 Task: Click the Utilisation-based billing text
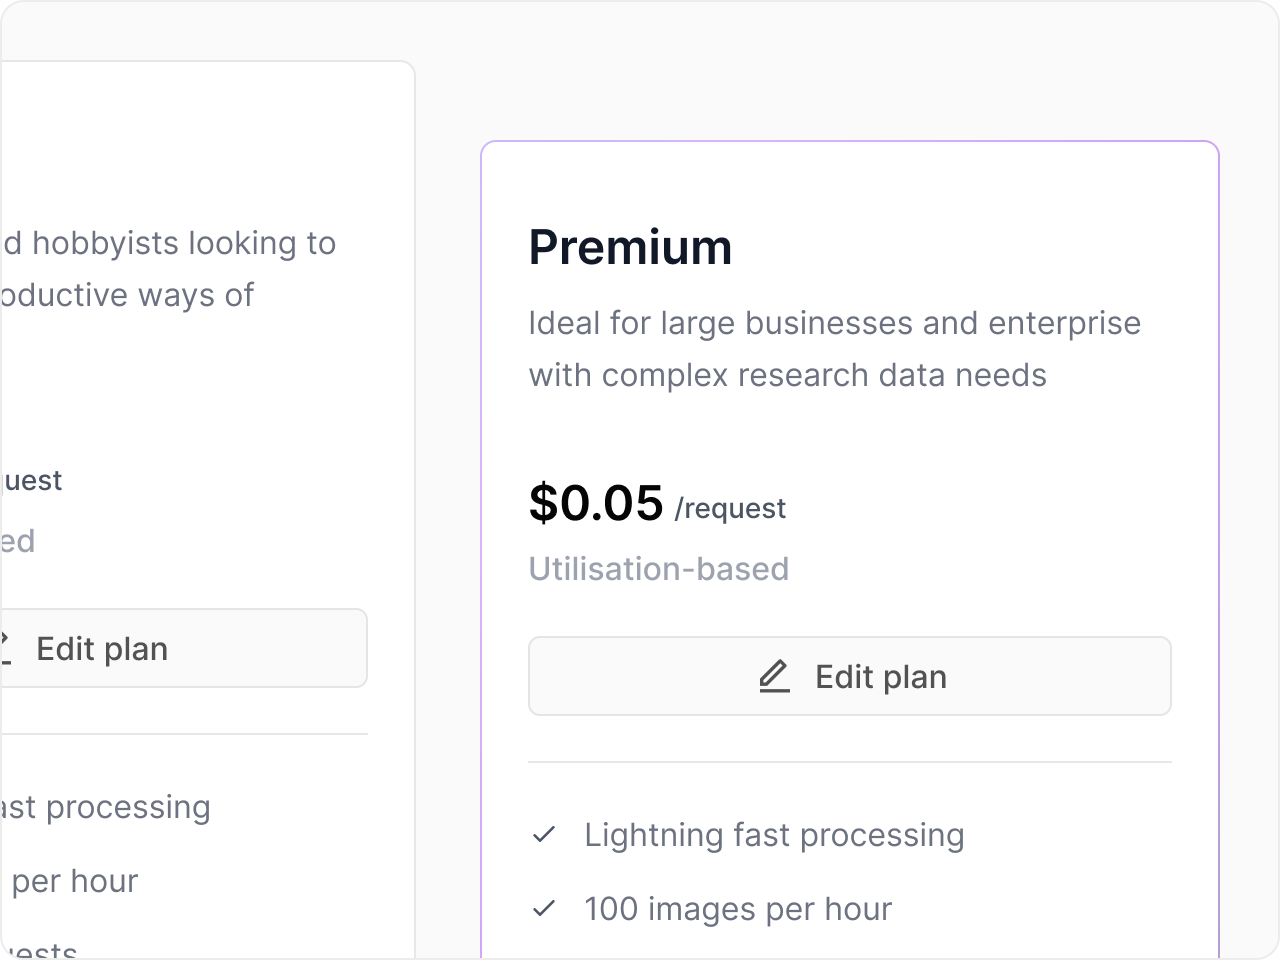658,569
